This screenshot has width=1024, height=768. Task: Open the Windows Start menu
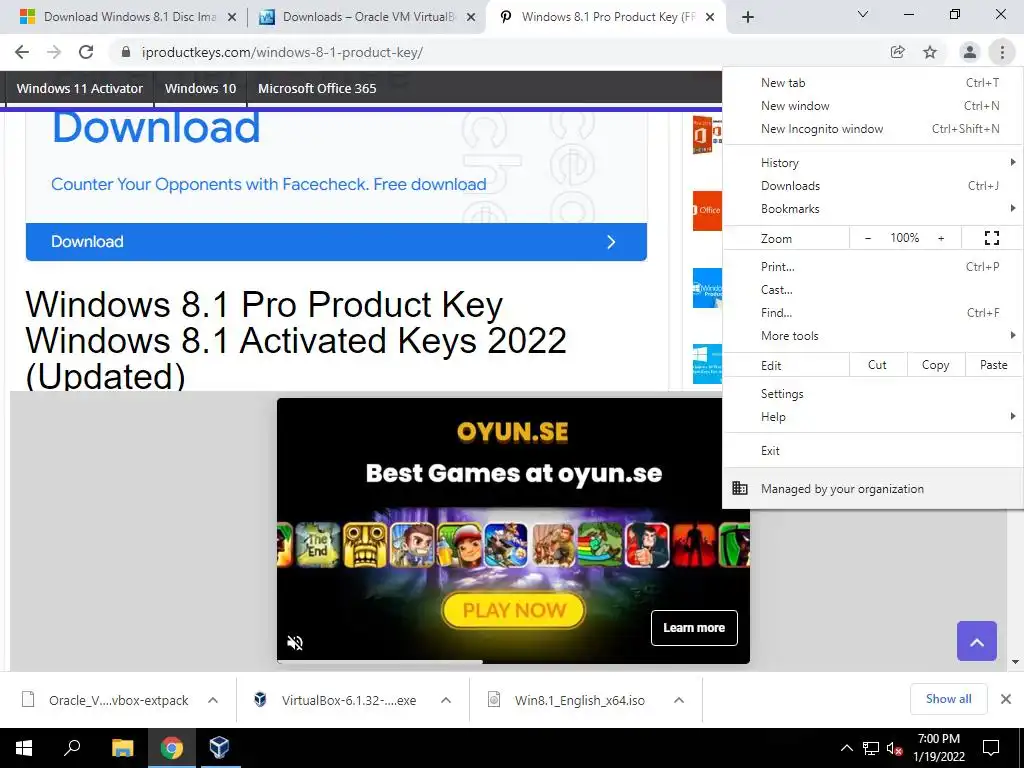tap(24, 748)
